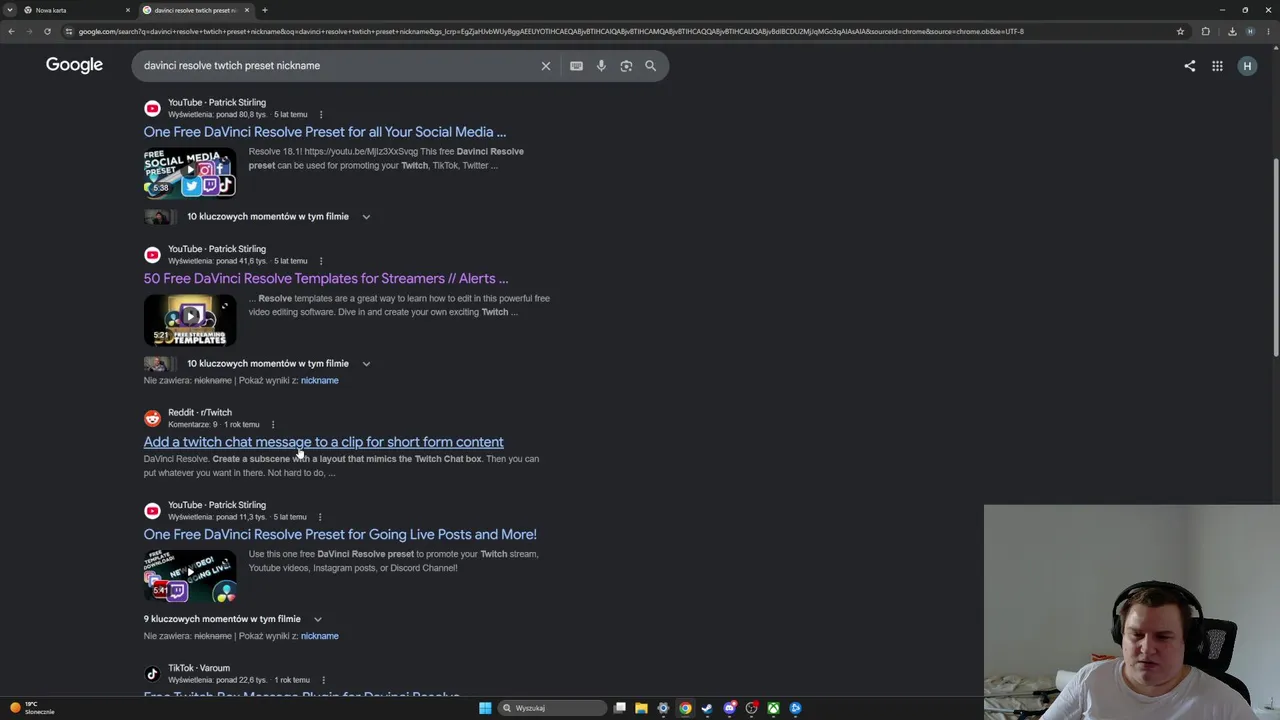Expand the 9 key moments dropdown
This screenshot has width=1280, height=720.
[318, 620]
